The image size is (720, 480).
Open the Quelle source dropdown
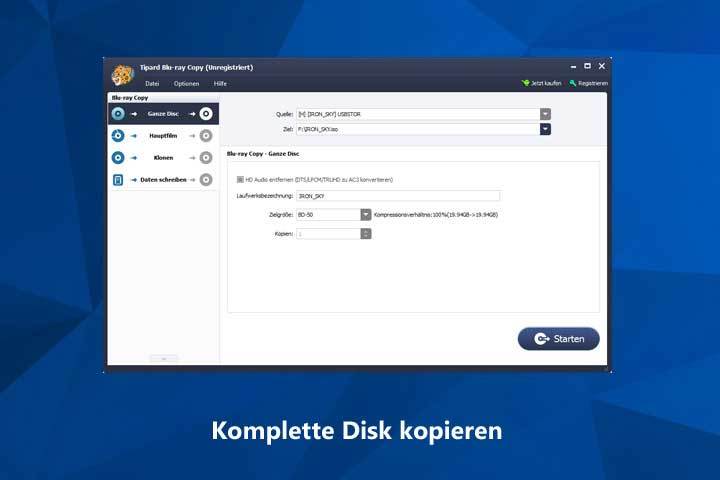pyautogui.click(x=545, y=114)
